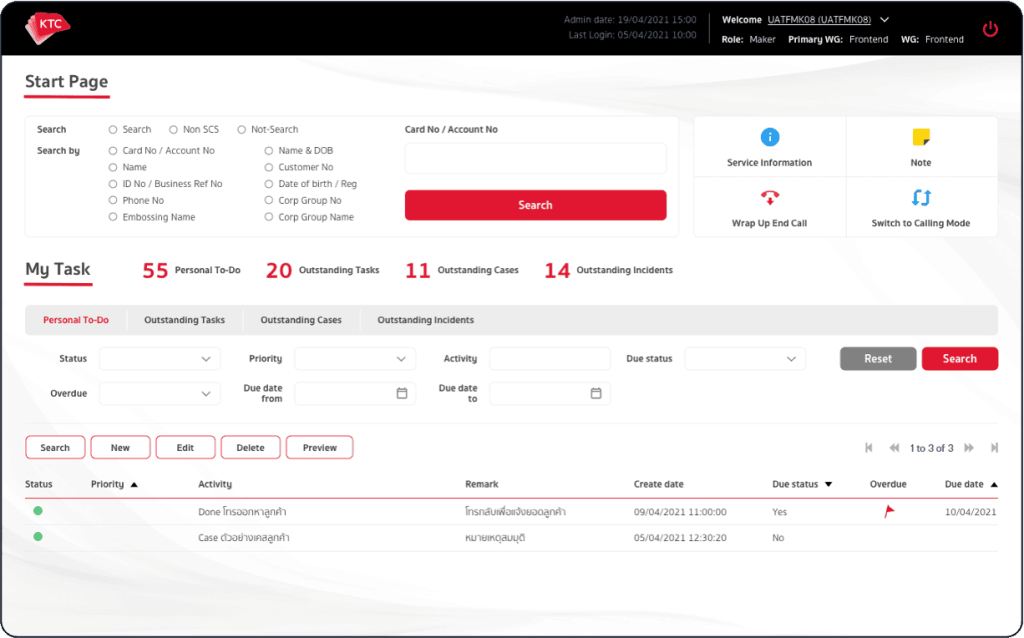Click the Activity filter input field
The image size is (1024, 638).
[x=550, y=359]
